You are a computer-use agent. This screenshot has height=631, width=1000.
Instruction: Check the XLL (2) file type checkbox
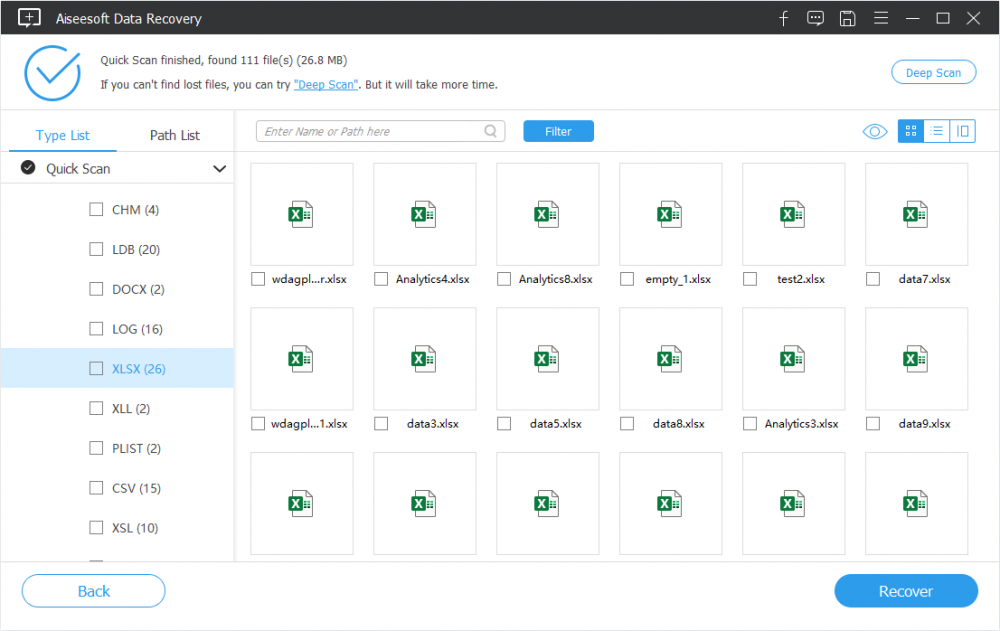point(96,408)
